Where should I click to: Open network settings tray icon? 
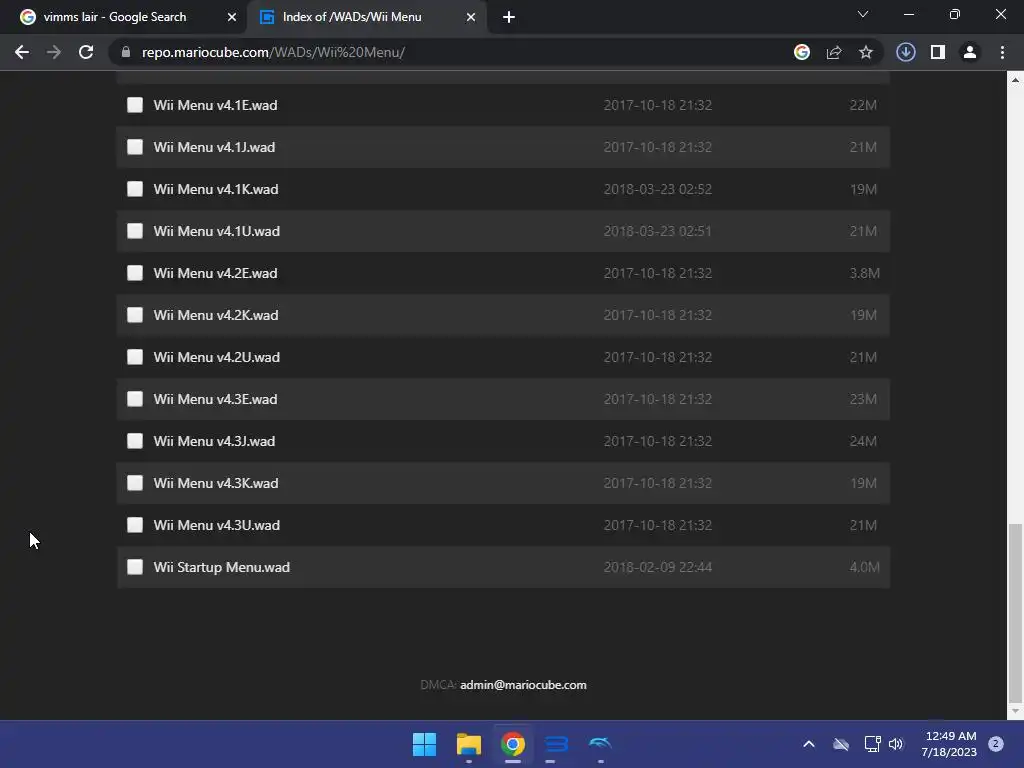872,744
